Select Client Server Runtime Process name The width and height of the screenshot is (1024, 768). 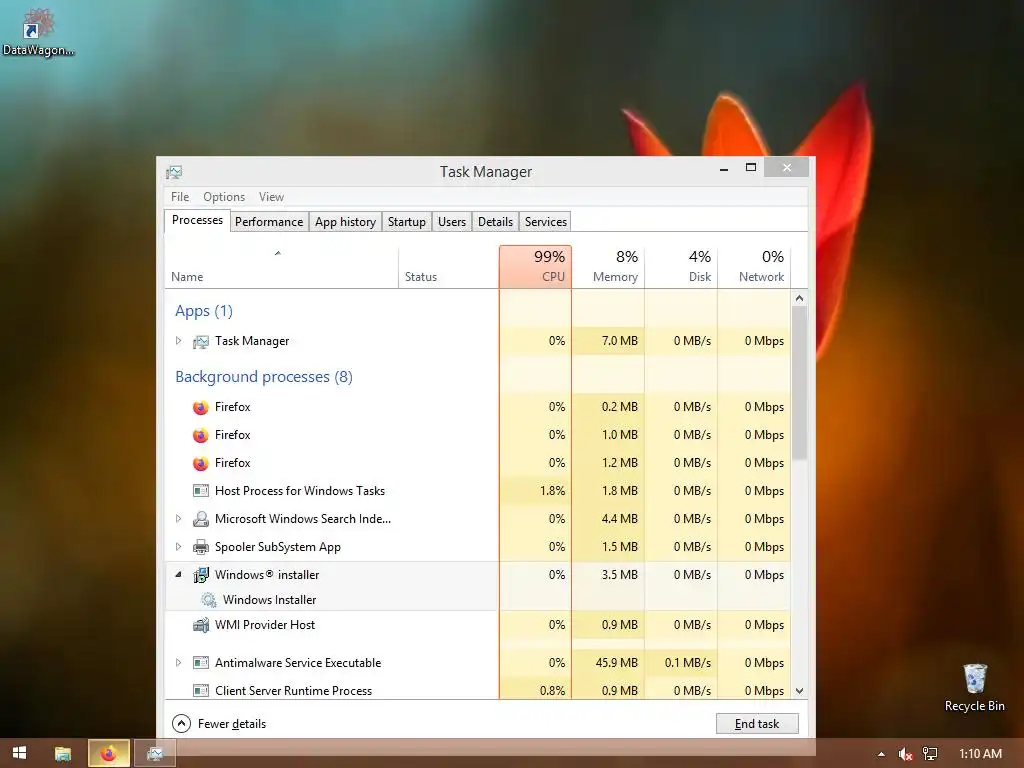293,691
